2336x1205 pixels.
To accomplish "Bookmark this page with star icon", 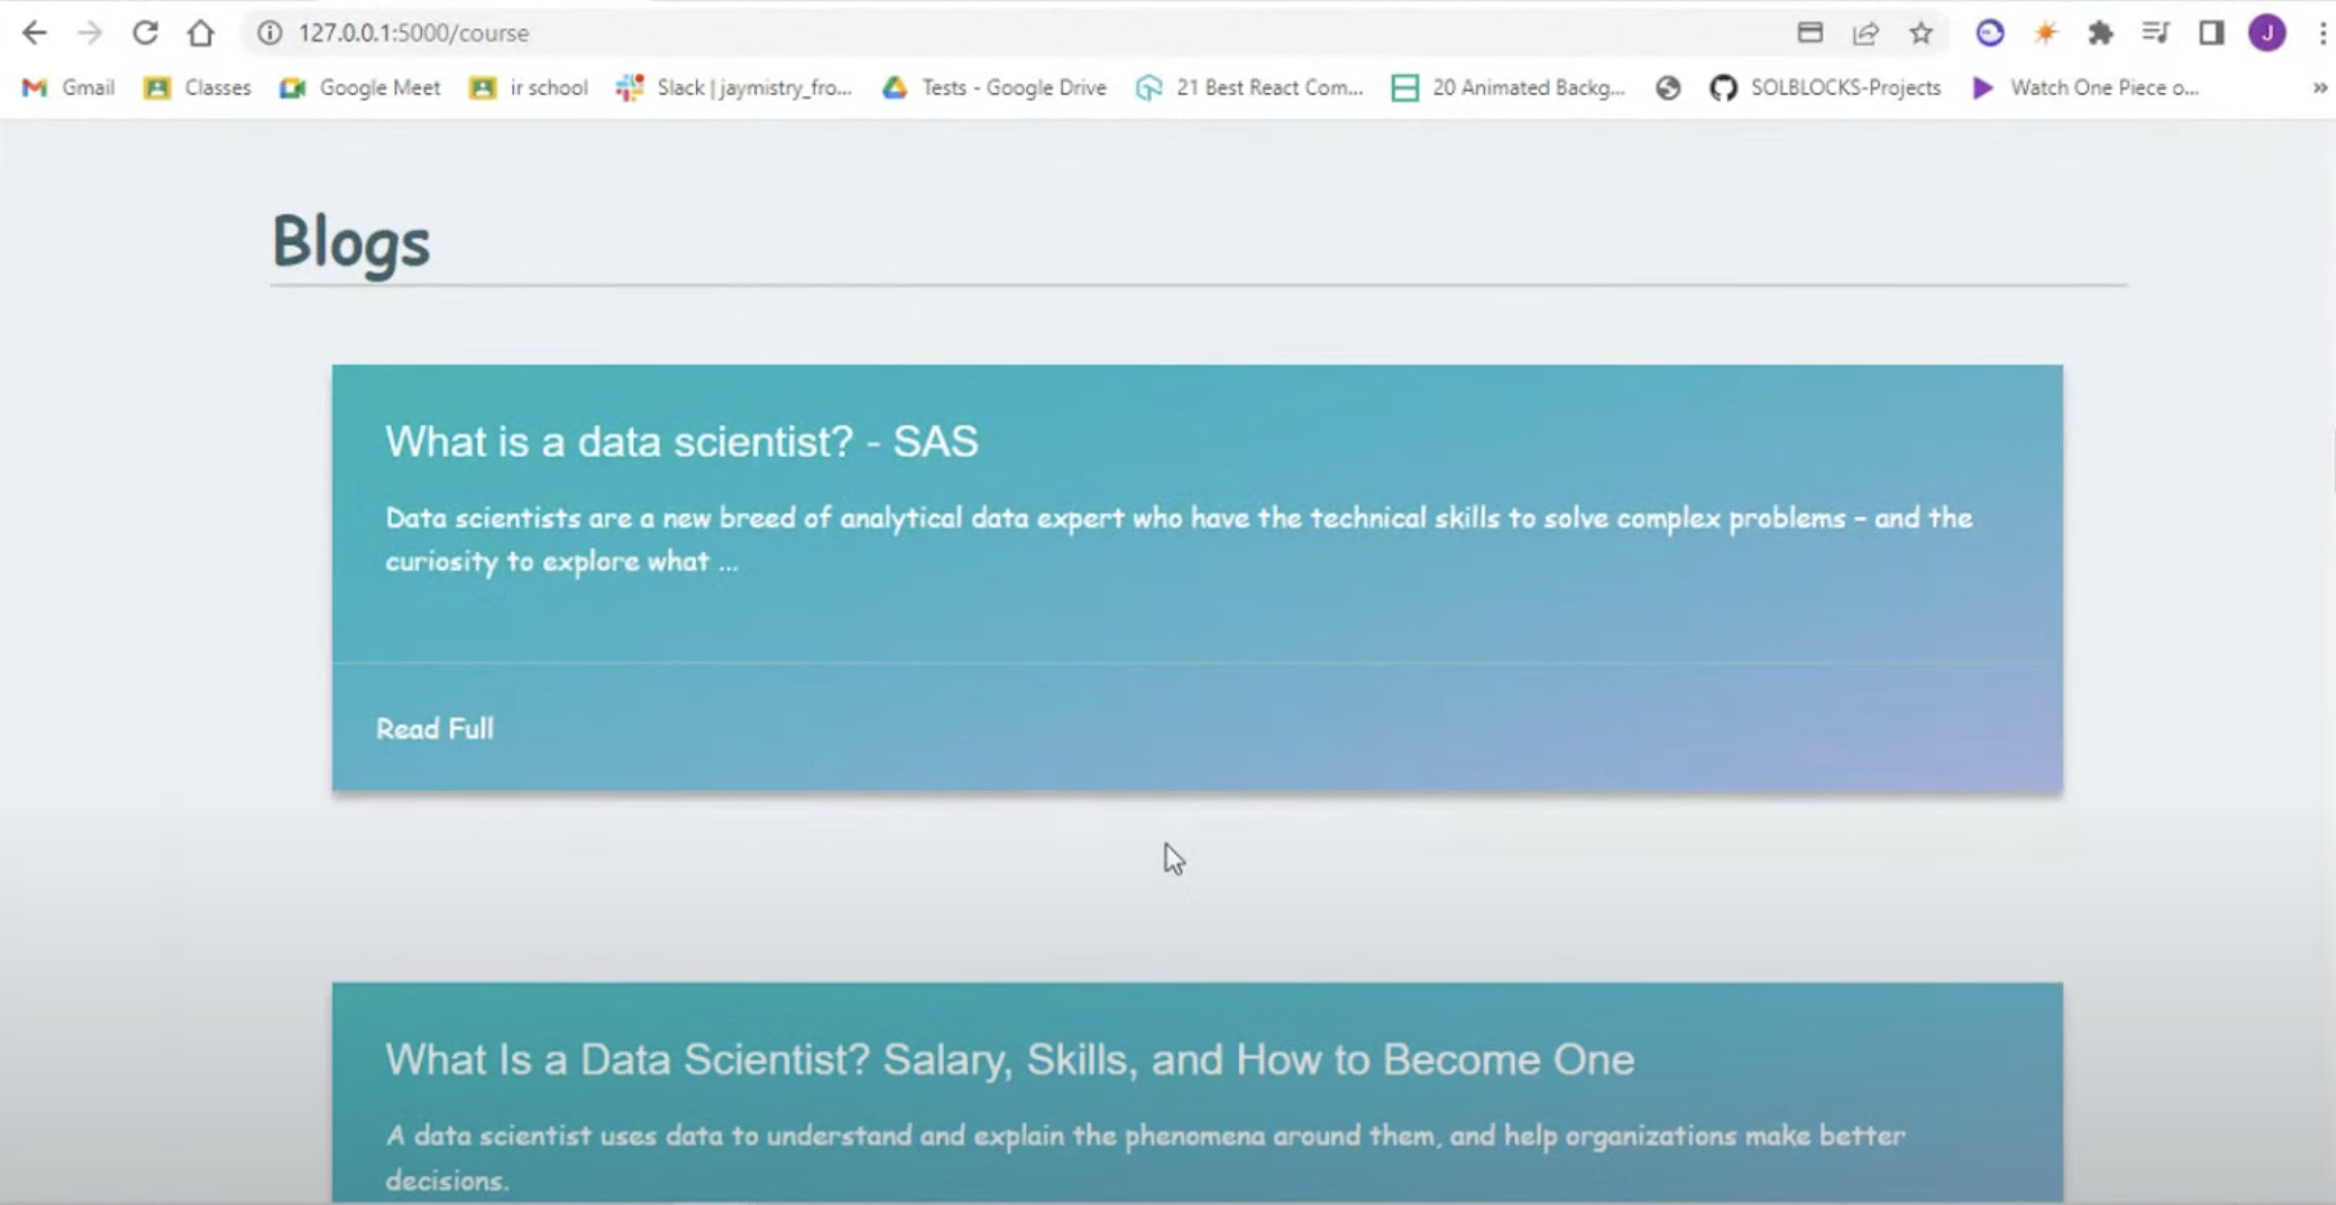I will [1920, 33].
